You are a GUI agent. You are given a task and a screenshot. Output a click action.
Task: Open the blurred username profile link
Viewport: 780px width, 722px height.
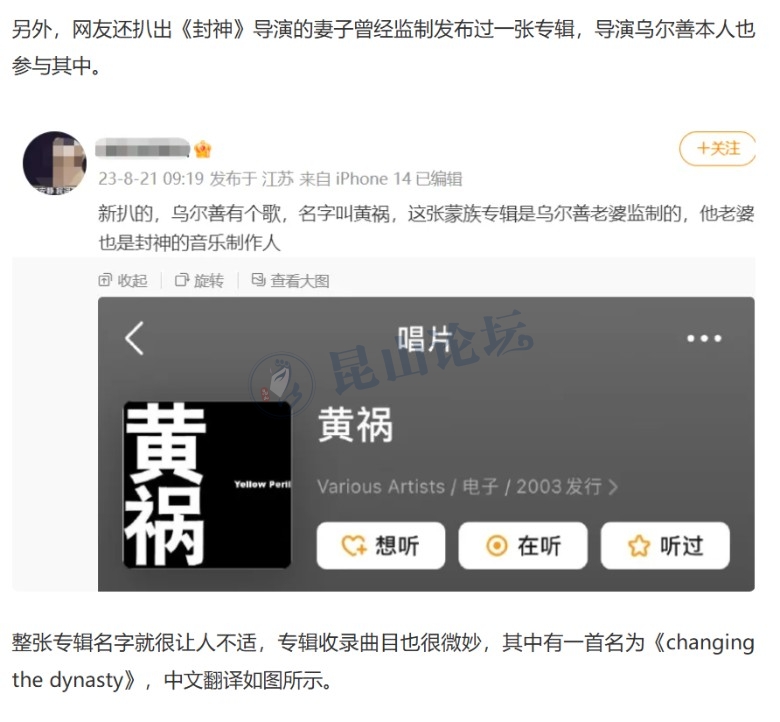tap(143, 148)
